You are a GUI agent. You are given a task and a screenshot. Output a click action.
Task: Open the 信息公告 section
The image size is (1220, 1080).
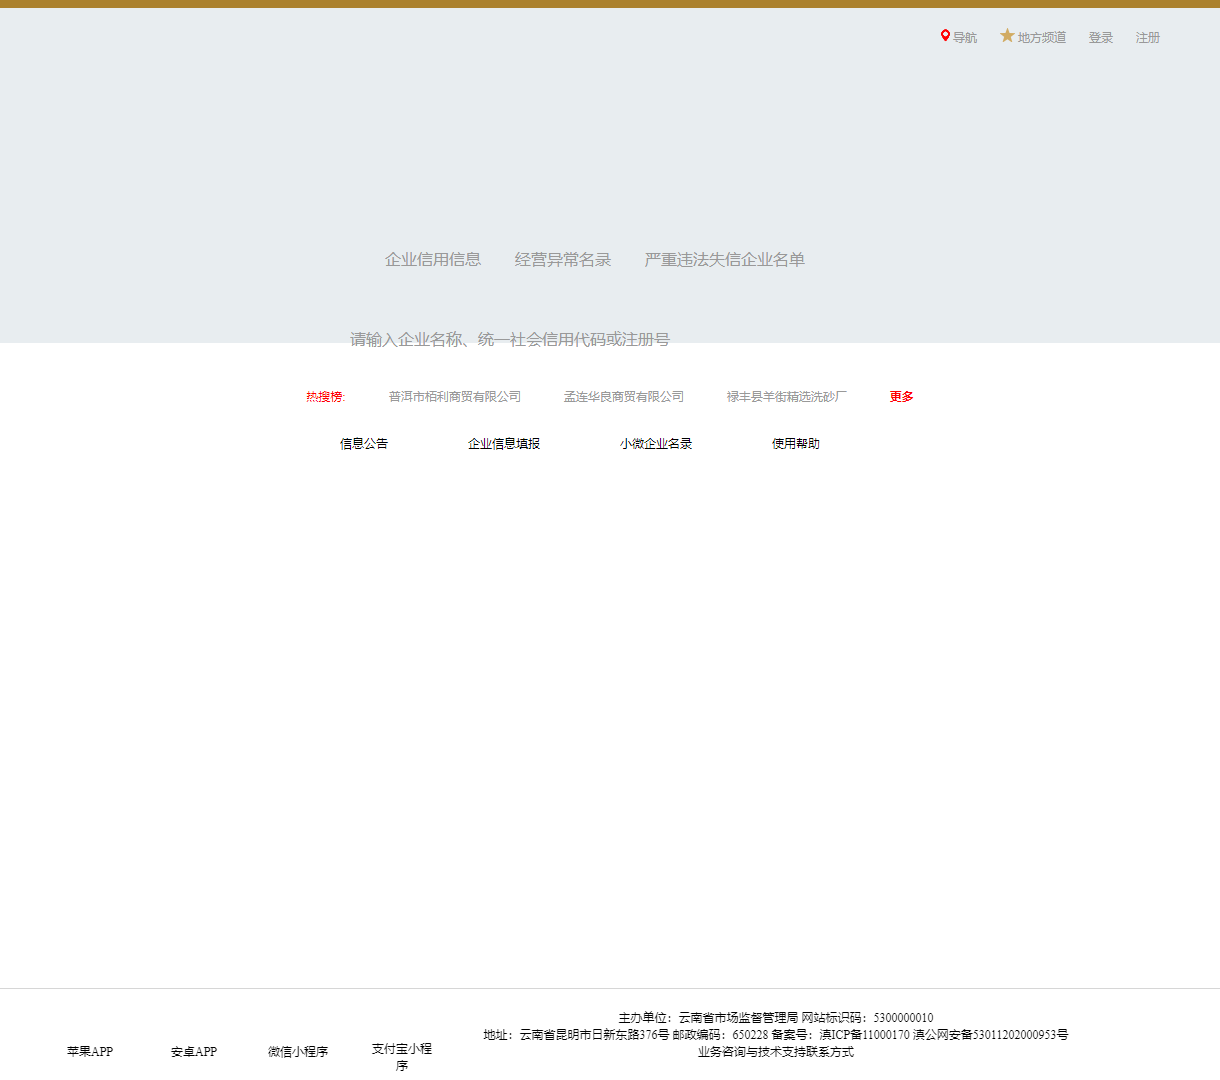click(x=363, y=443)
